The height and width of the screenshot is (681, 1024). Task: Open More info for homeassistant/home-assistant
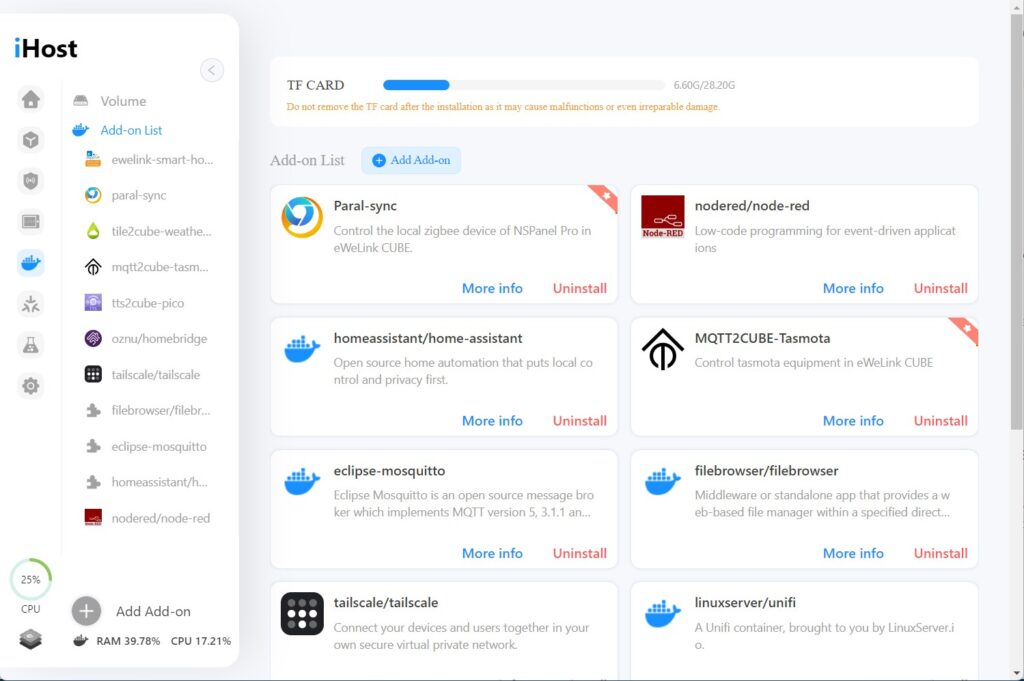click(x=492, y=421)
